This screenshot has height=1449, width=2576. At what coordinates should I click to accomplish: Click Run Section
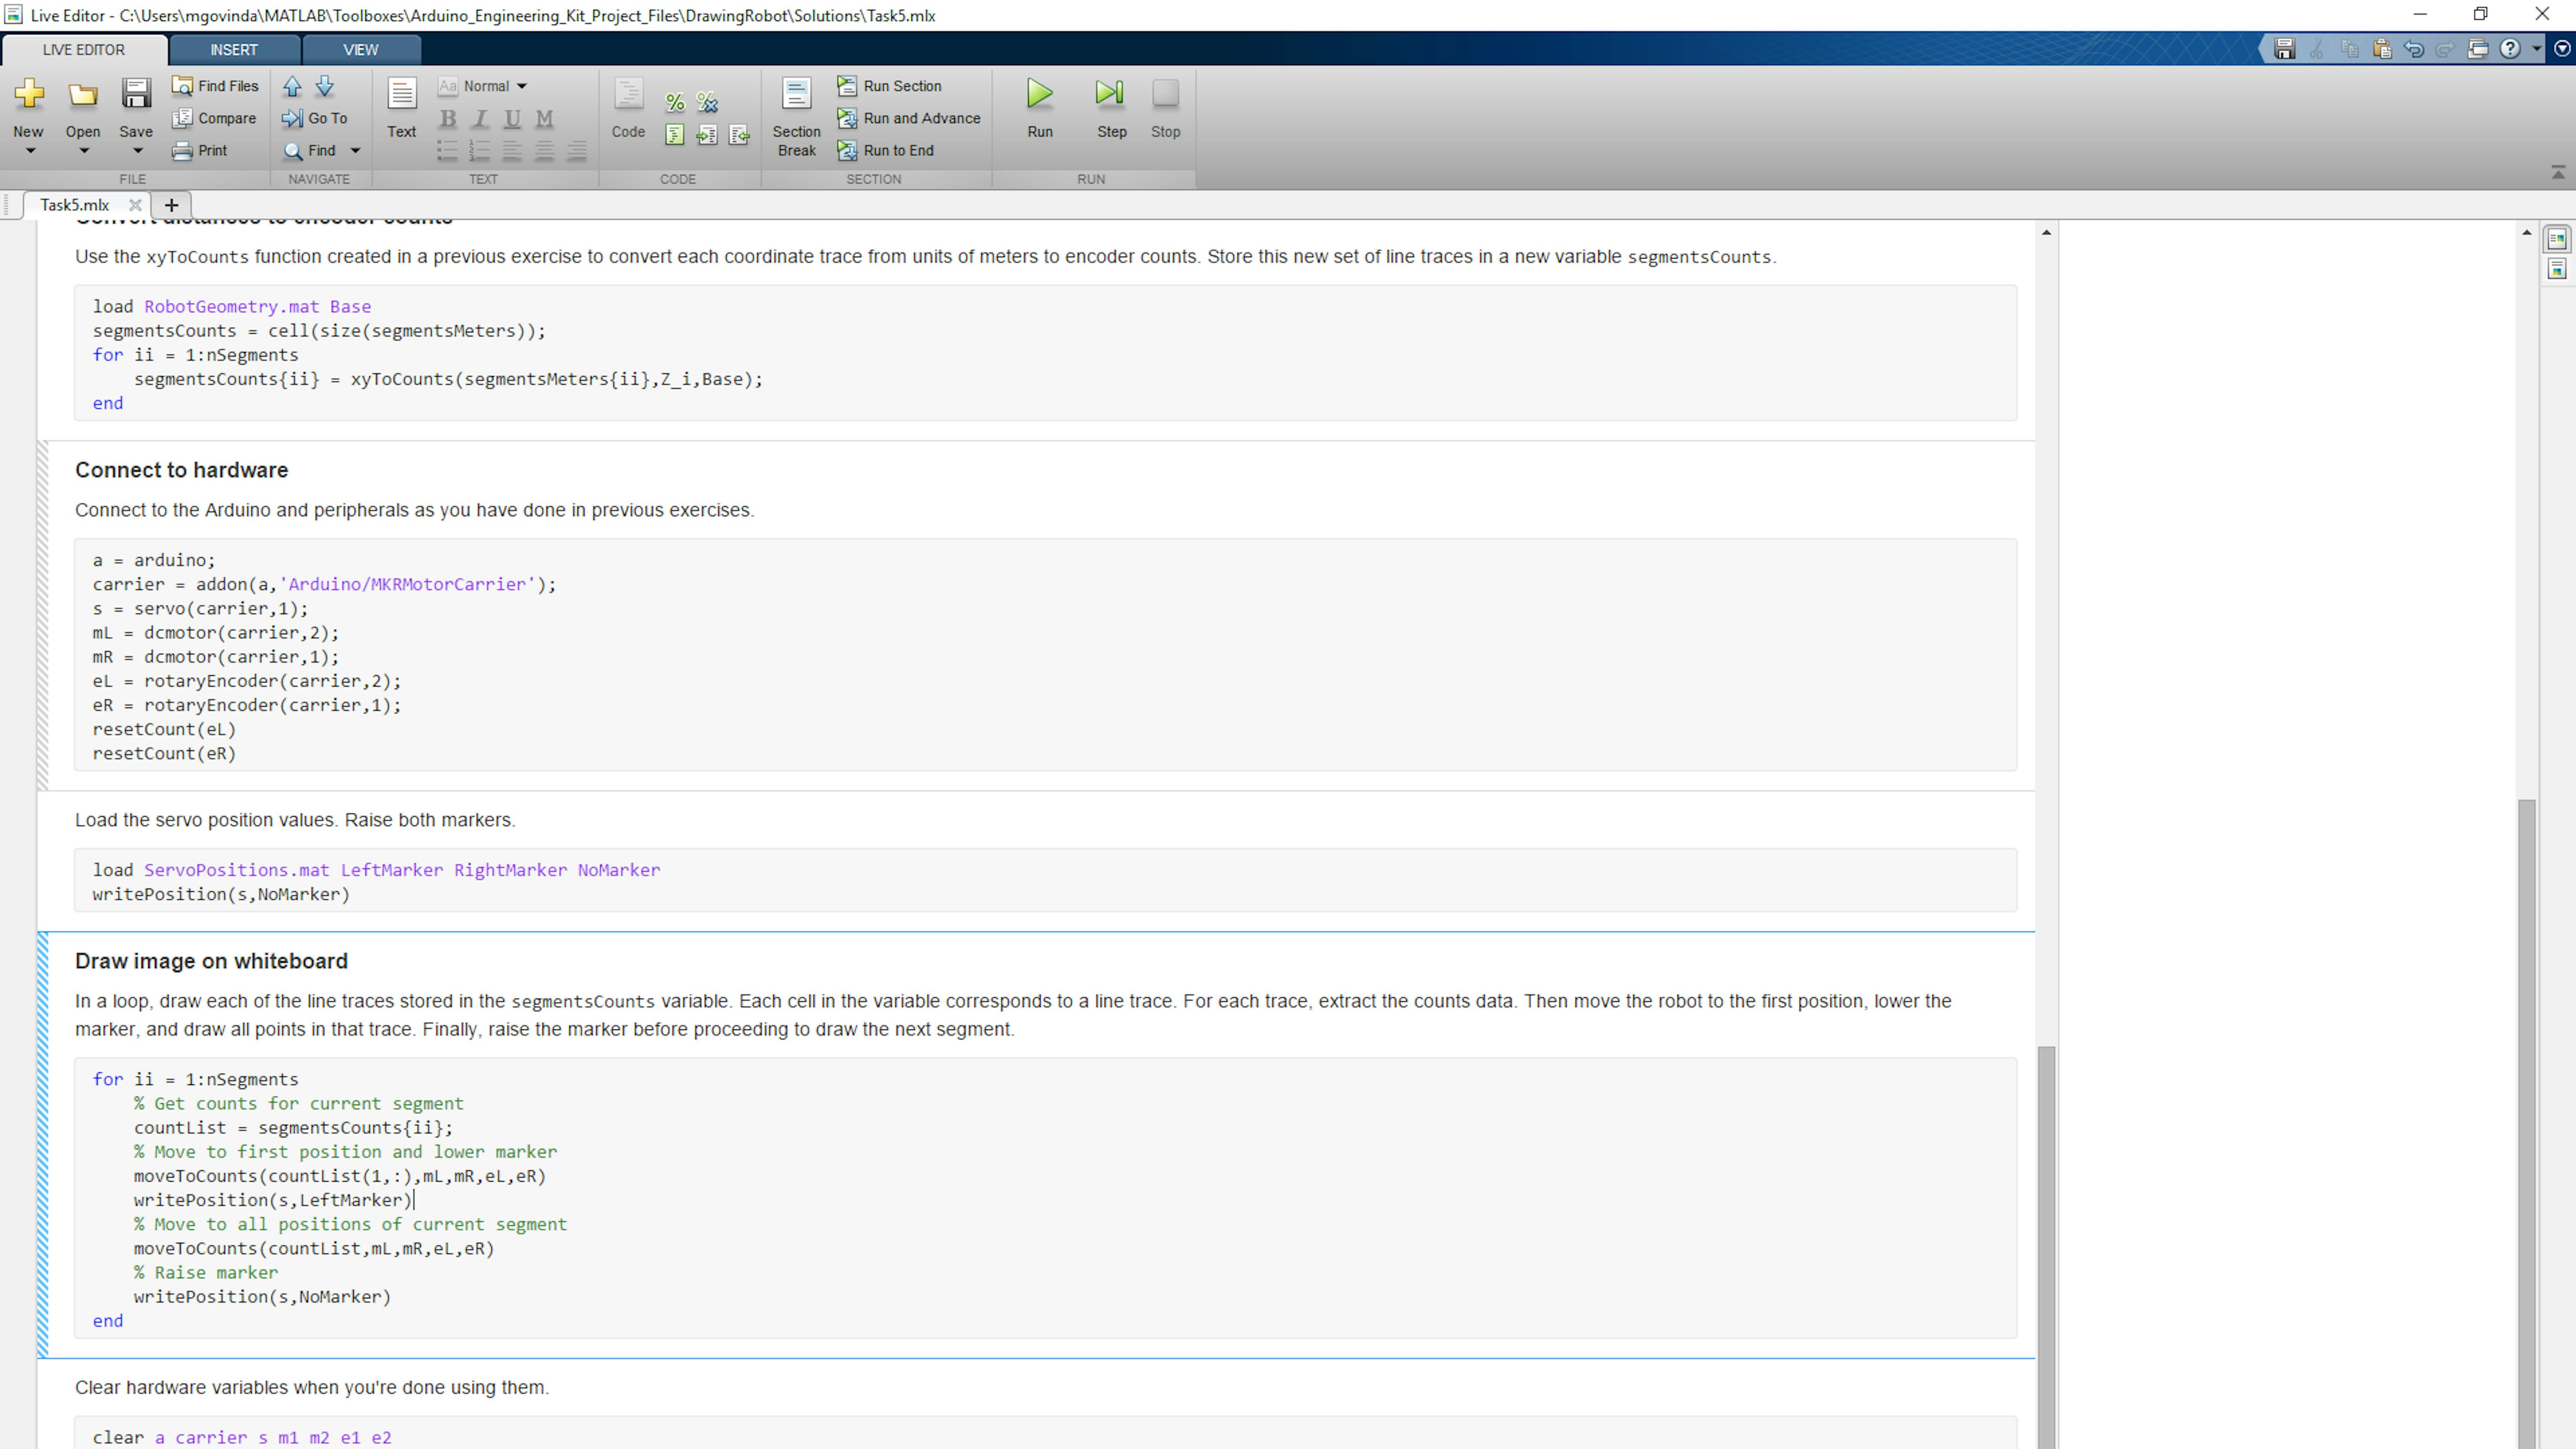[889, 86]
